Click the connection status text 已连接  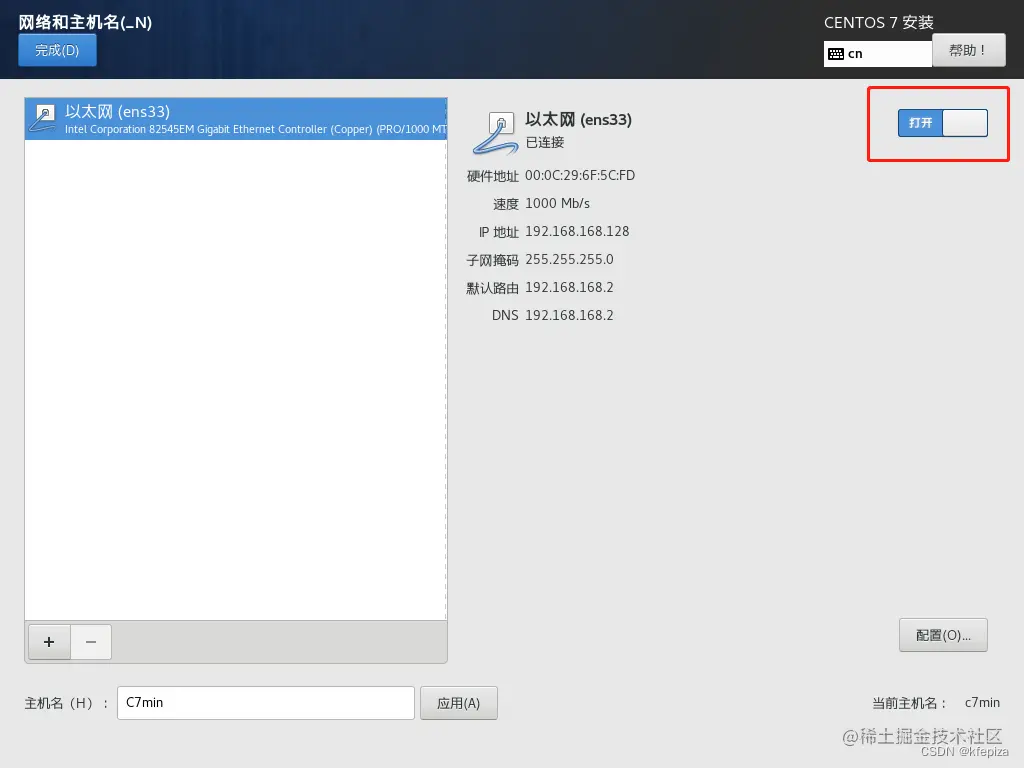point(545,142)
